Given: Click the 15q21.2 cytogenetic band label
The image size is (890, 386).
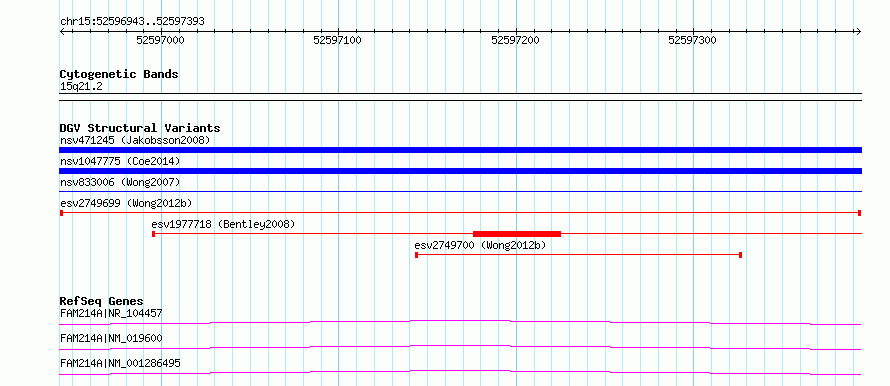Looking at the screenshot, I should (81, 87).
